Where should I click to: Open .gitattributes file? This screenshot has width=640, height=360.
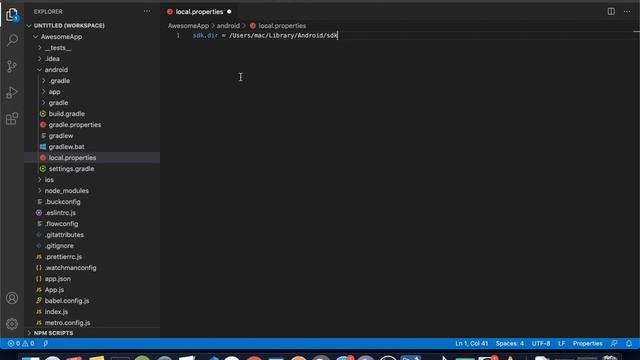click(x=64, y=235)
